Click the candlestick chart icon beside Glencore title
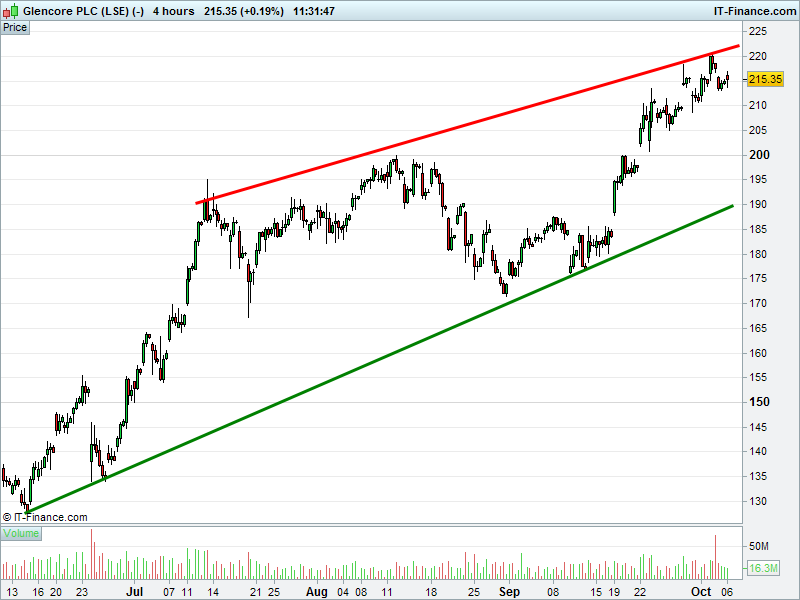This screenshot has width=800, height=600. tap(10, 11)
